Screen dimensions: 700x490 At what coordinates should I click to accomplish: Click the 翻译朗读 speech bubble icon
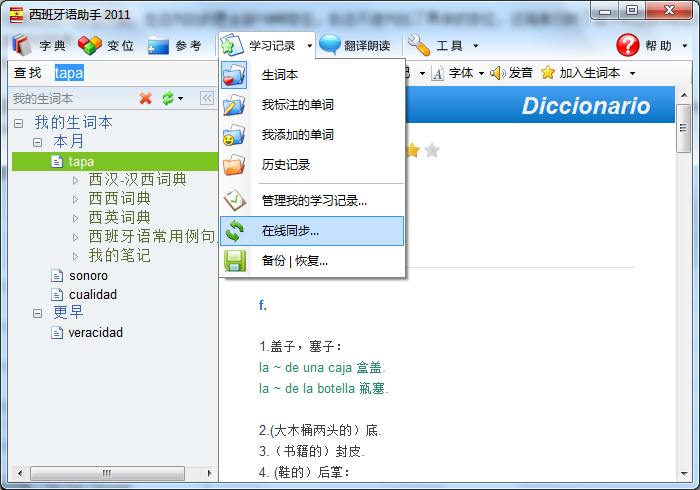pyautogui.click(x=330, y=45)
